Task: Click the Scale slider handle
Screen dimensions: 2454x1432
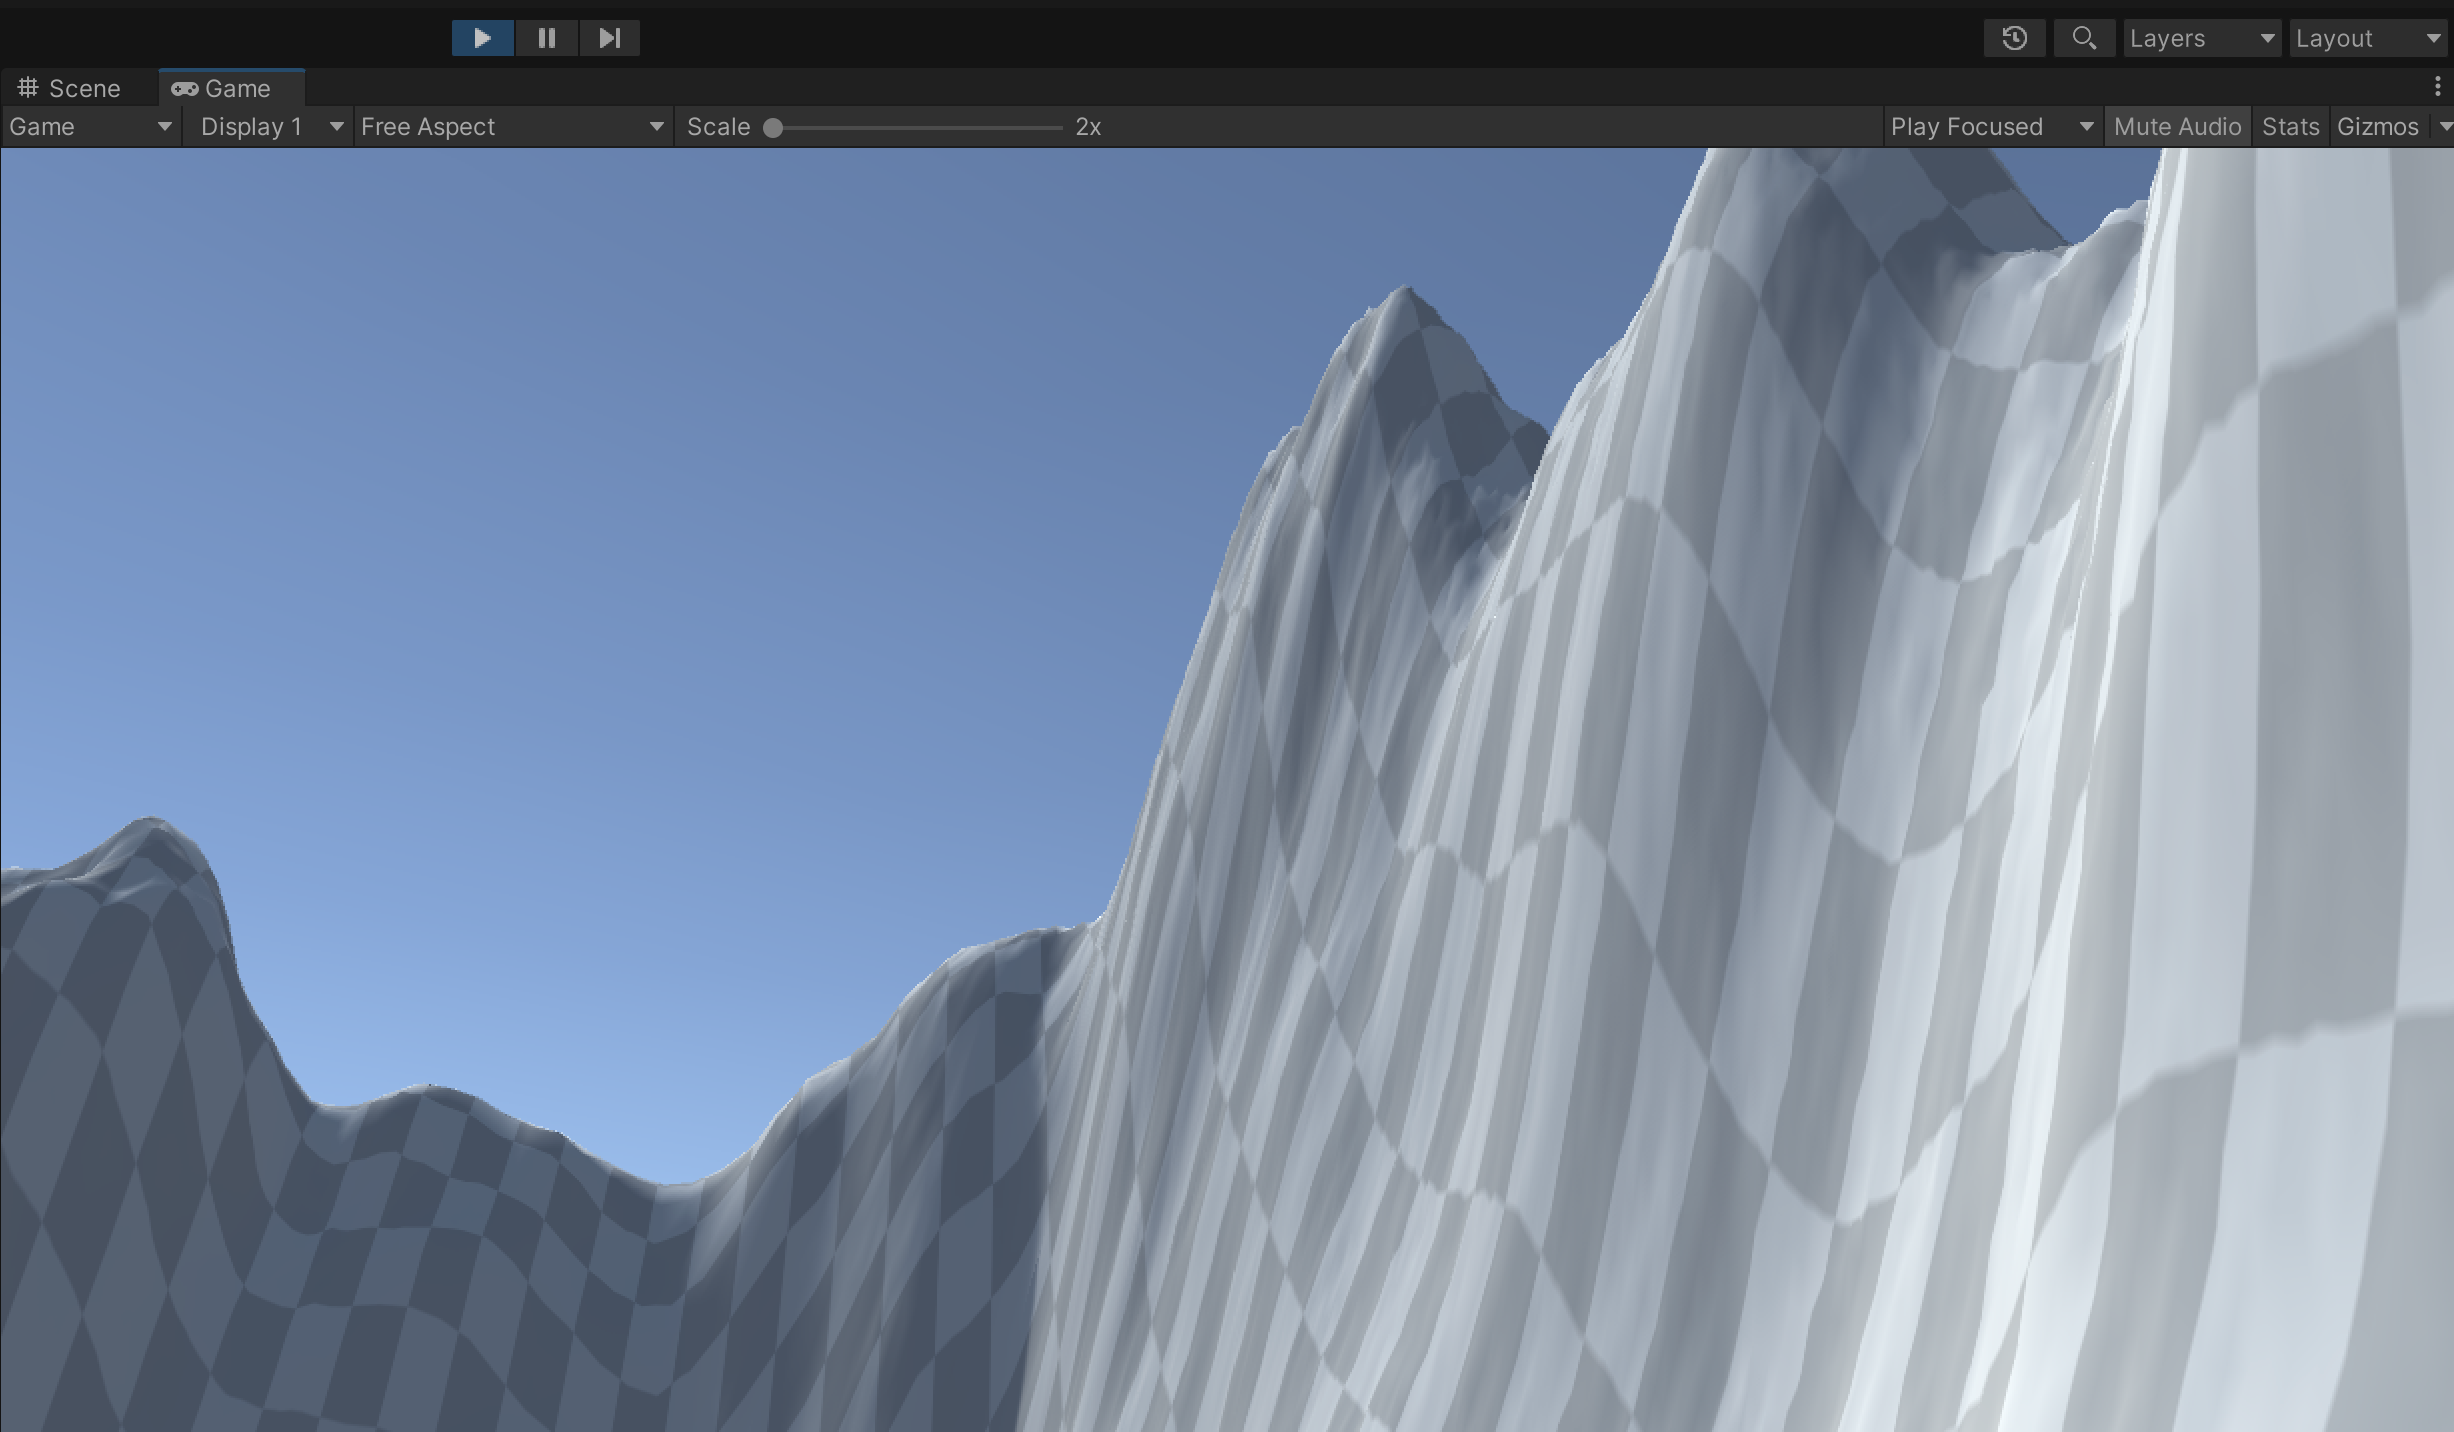Action: coord(772,128)
